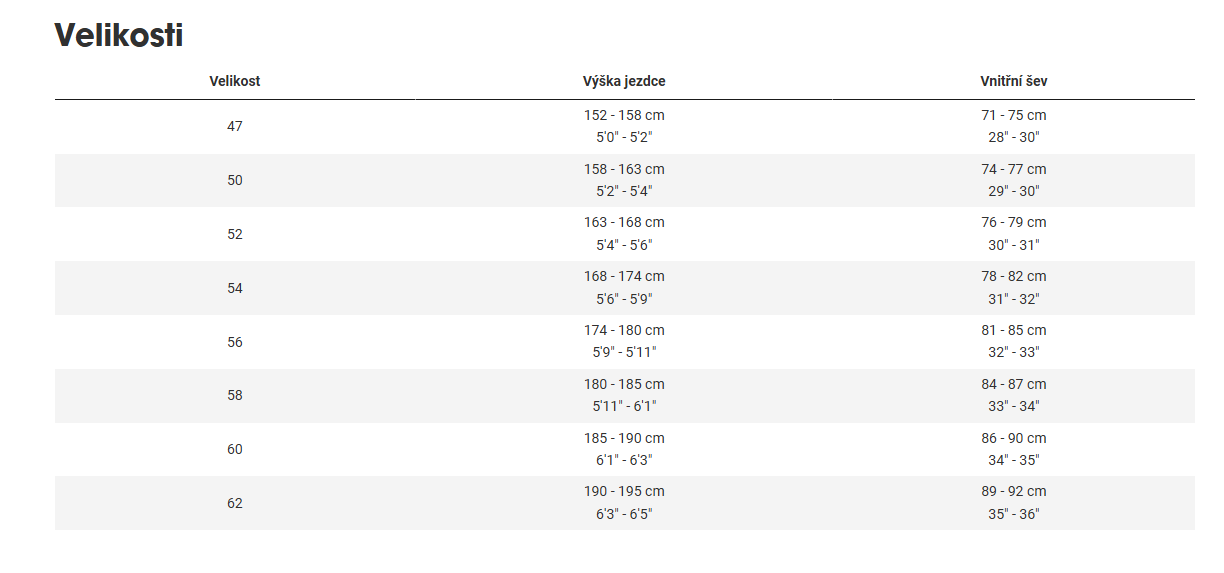Click the Velikost column header
The height and width of the screenshot is (573, 1224).
tap(235, 81)
